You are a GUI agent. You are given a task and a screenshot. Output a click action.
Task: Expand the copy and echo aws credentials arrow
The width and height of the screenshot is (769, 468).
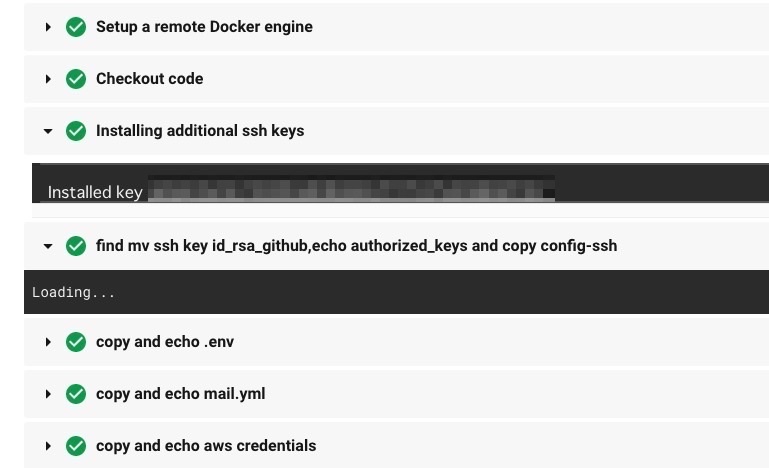coord(48,446)
